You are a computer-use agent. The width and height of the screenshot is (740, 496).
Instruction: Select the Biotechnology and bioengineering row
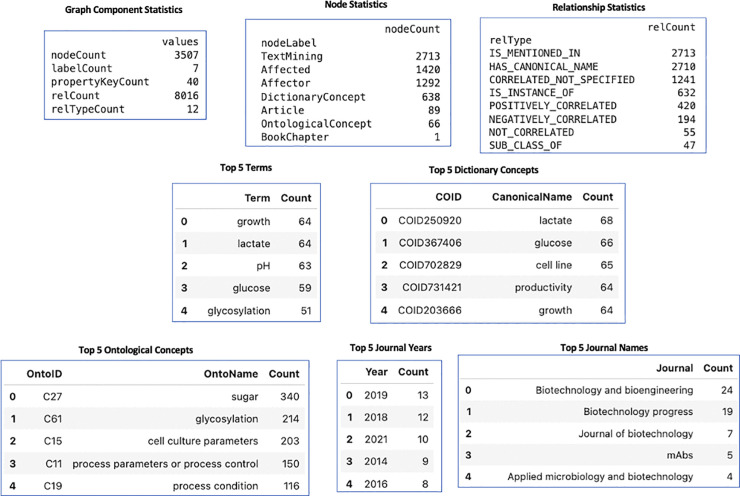coord(598,390)
